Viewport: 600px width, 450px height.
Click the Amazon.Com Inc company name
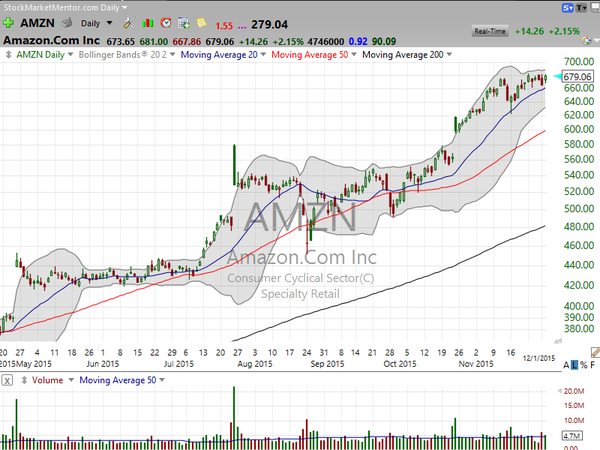click(51, 40)
